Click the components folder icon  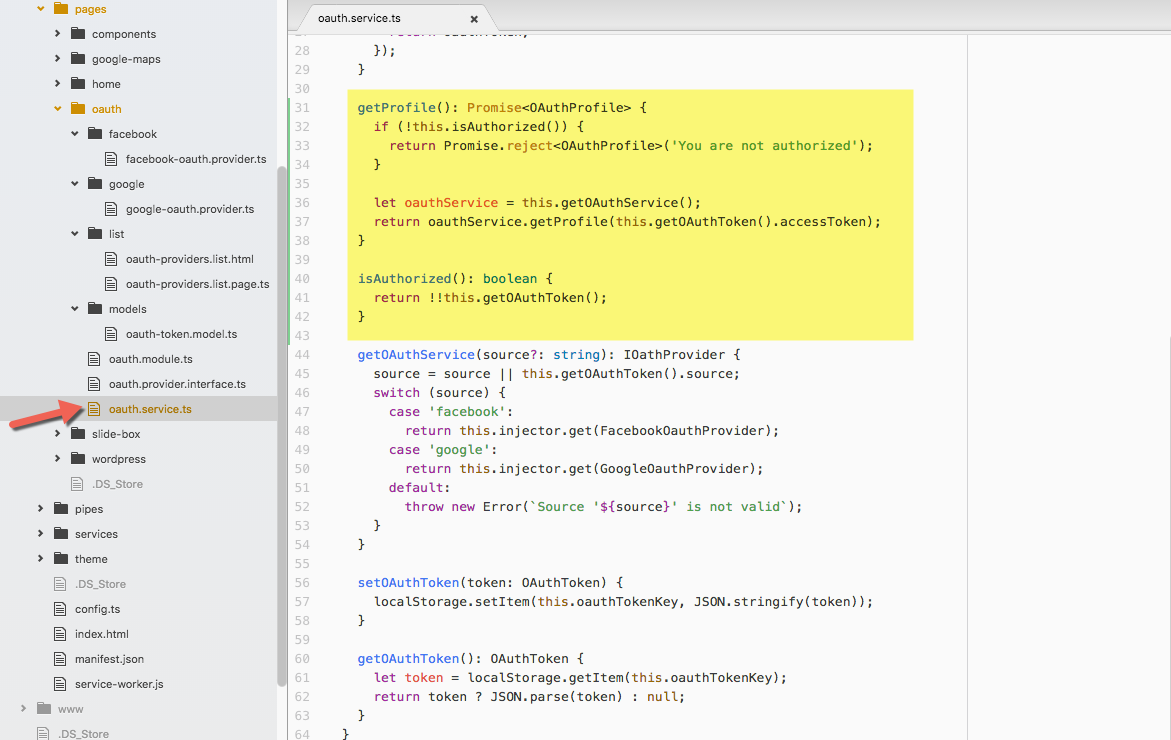(x=78, y=34)
